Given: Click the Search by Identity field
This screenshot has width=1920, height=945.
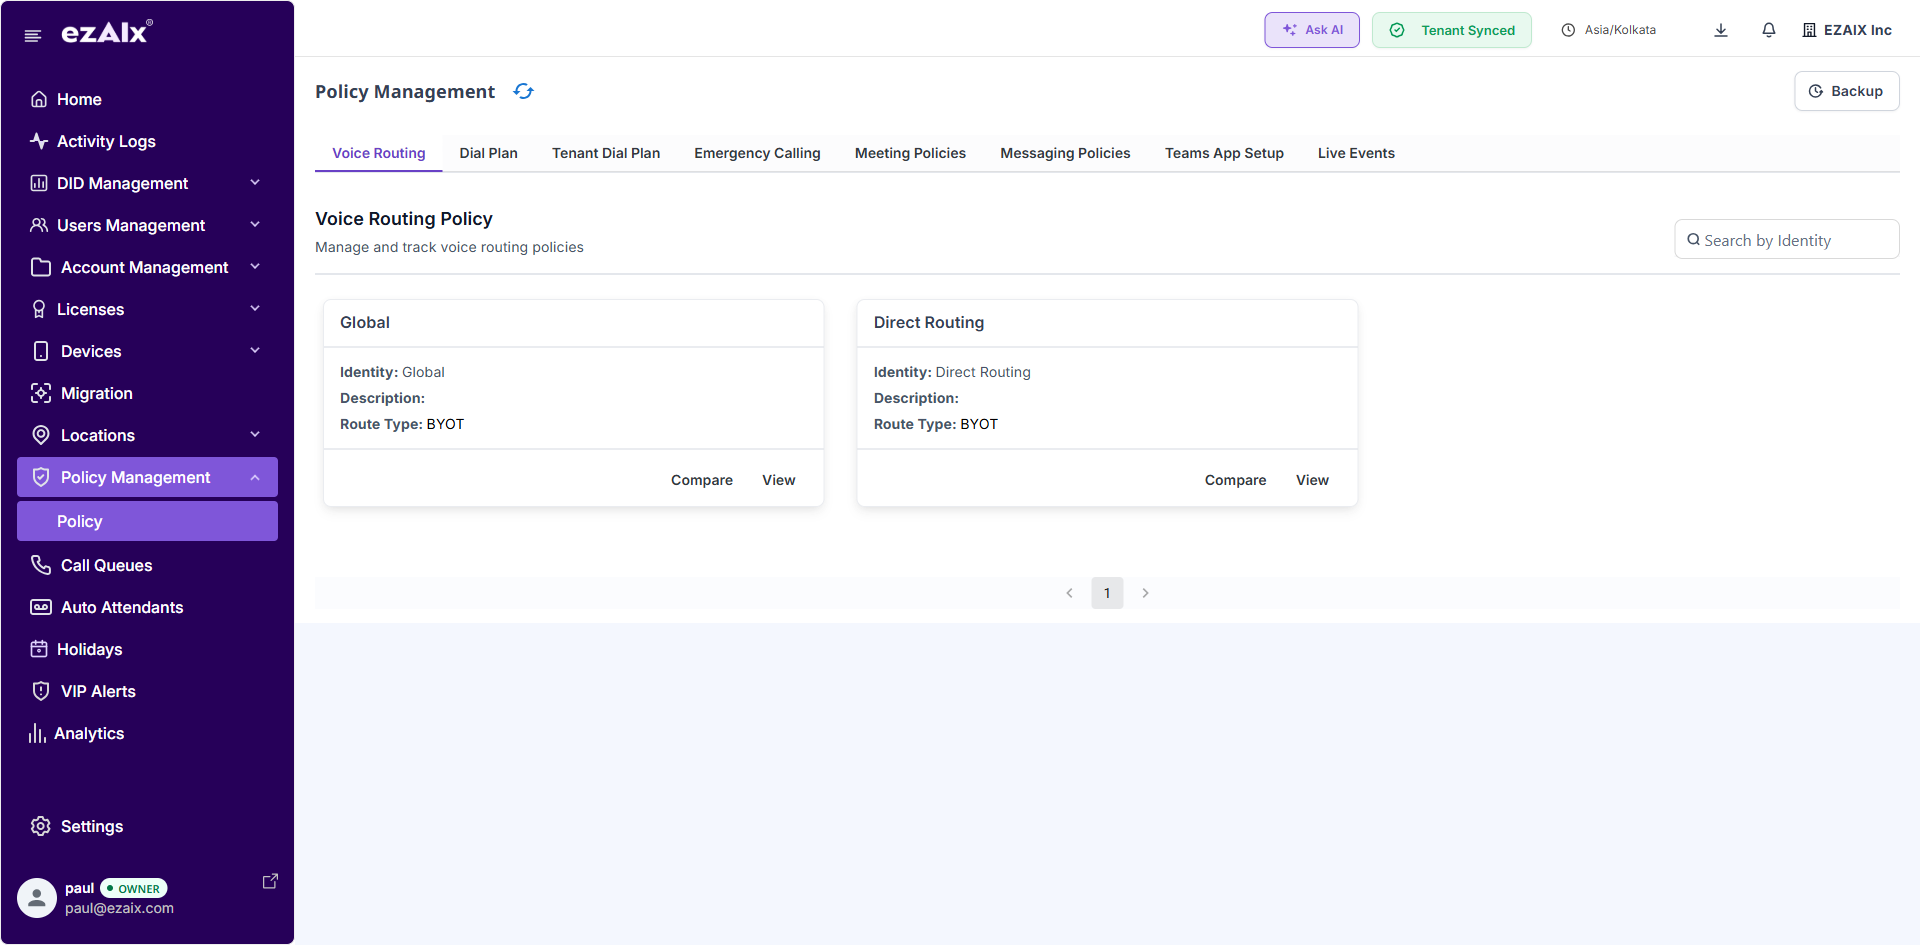Looking at the screenshot, I should click(1786, 239).
